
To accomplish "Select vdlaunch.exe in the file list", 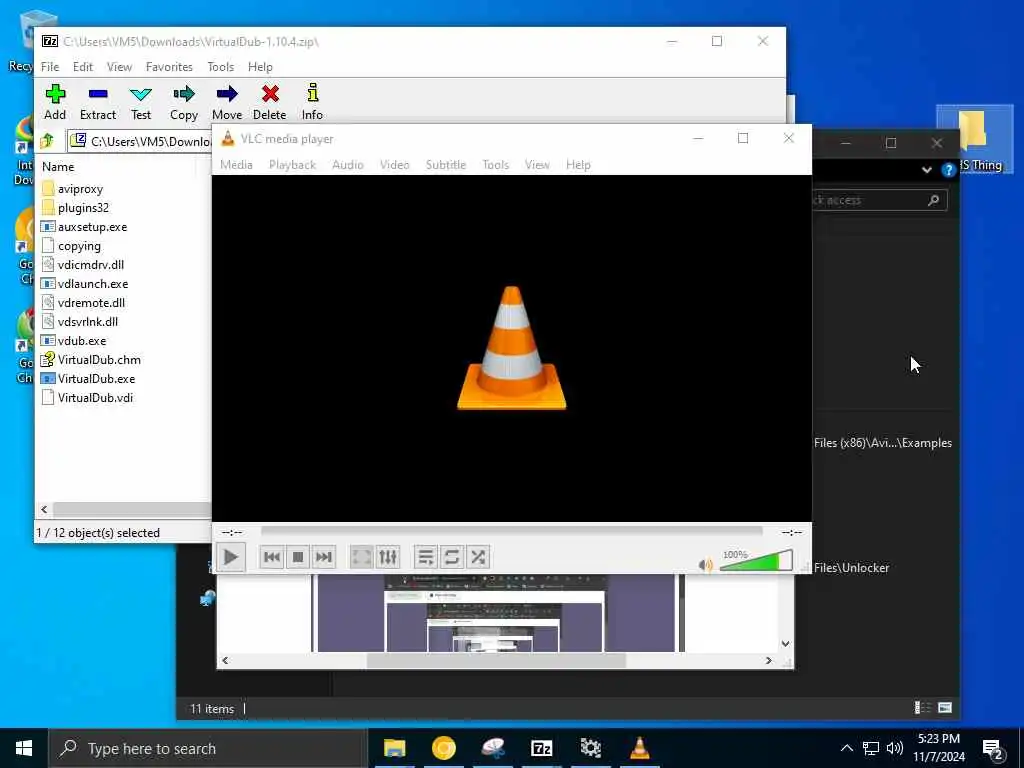I will click(x=93, y=283).
